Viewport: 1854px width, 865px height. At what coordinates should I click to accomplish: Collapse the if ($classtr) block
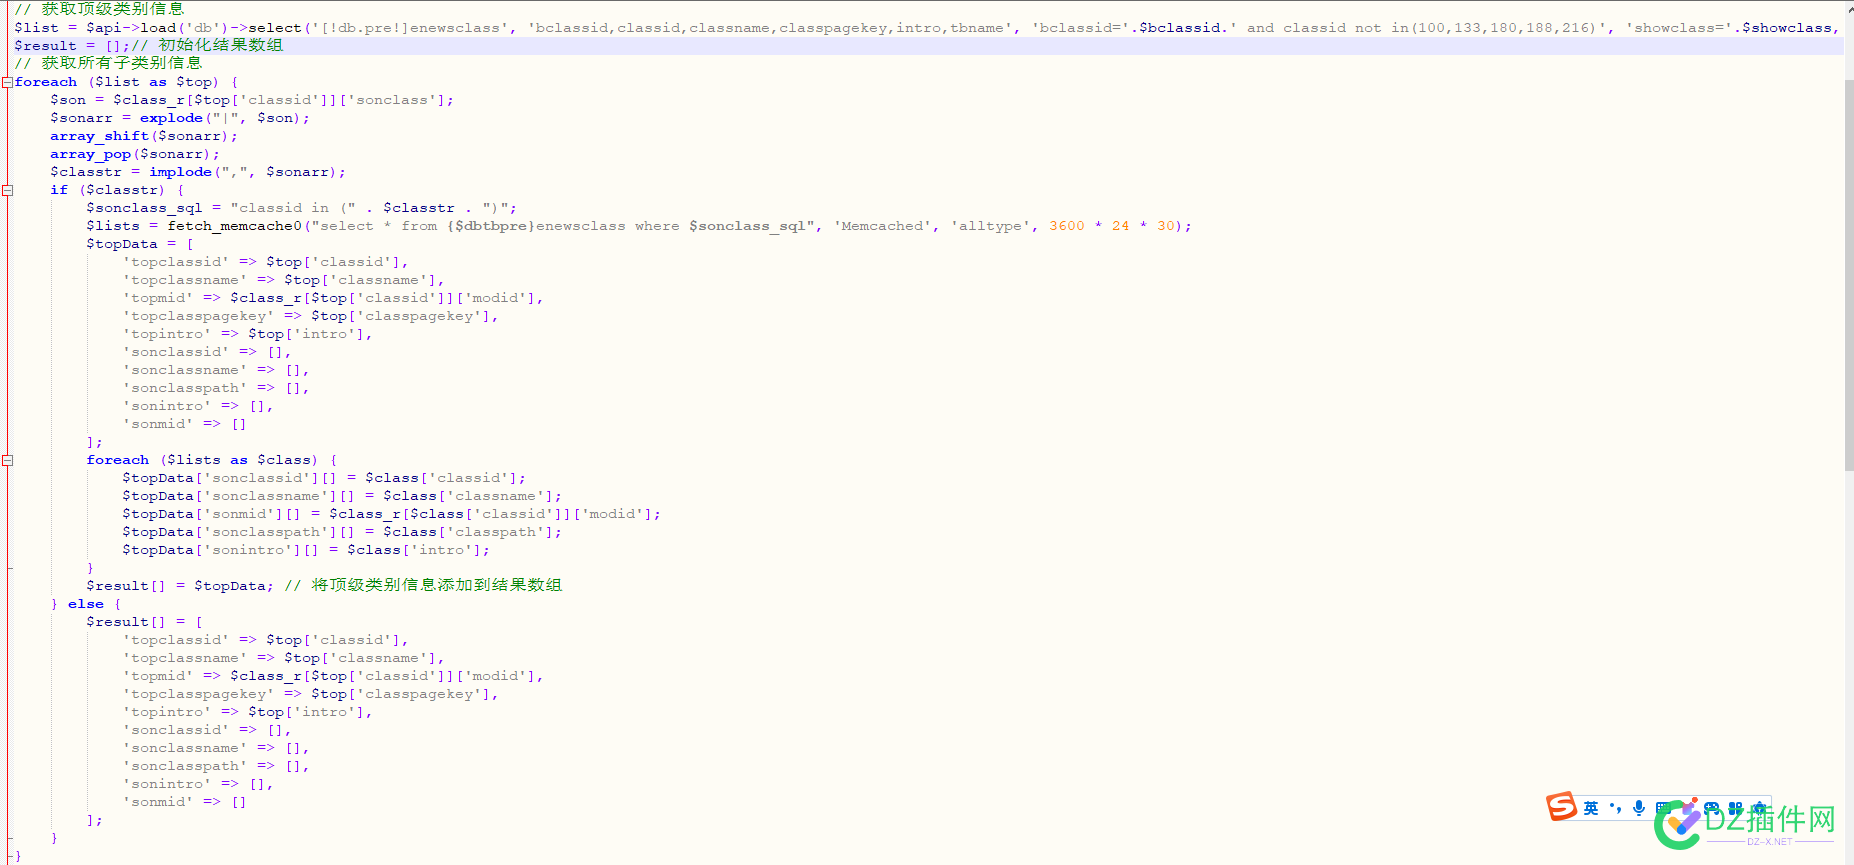point(7,190)
